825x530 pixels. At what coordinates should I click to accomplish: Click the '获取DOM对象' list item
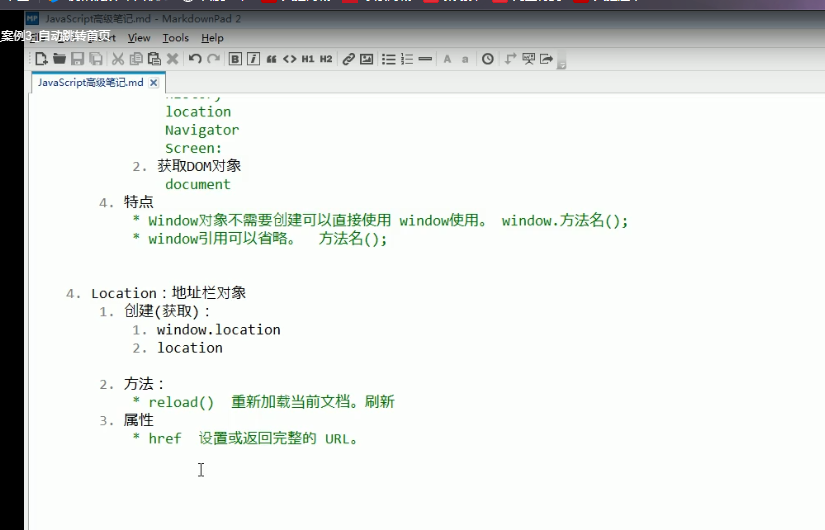199,166
